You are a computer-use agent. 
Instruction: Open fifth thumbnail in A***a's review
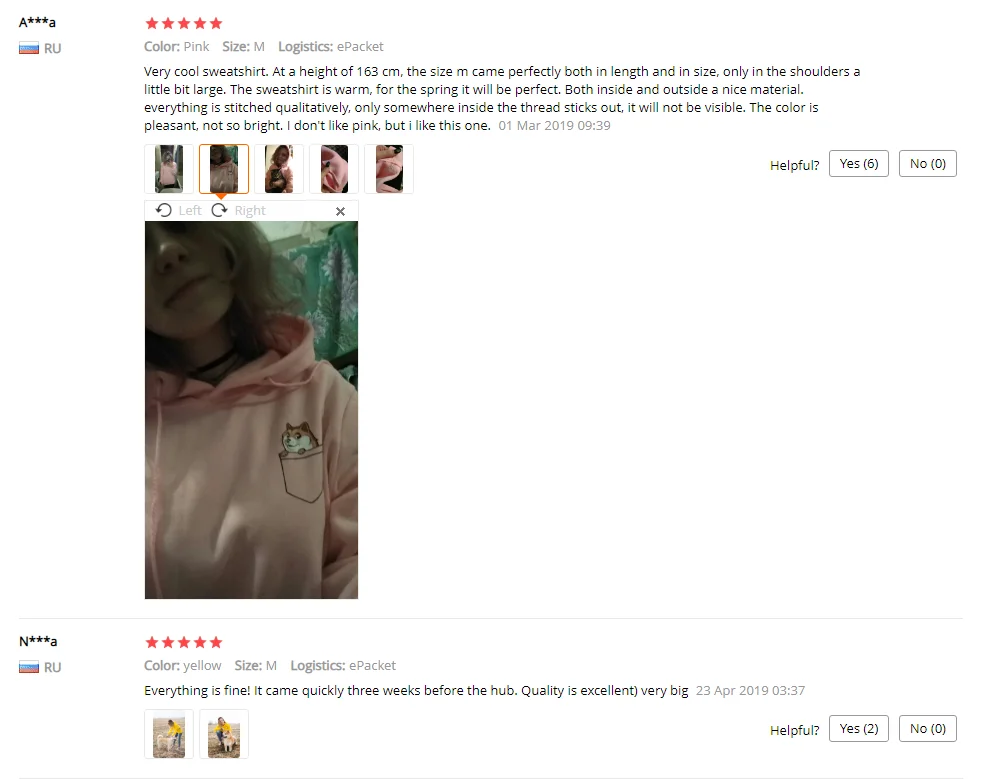[389, 169]
